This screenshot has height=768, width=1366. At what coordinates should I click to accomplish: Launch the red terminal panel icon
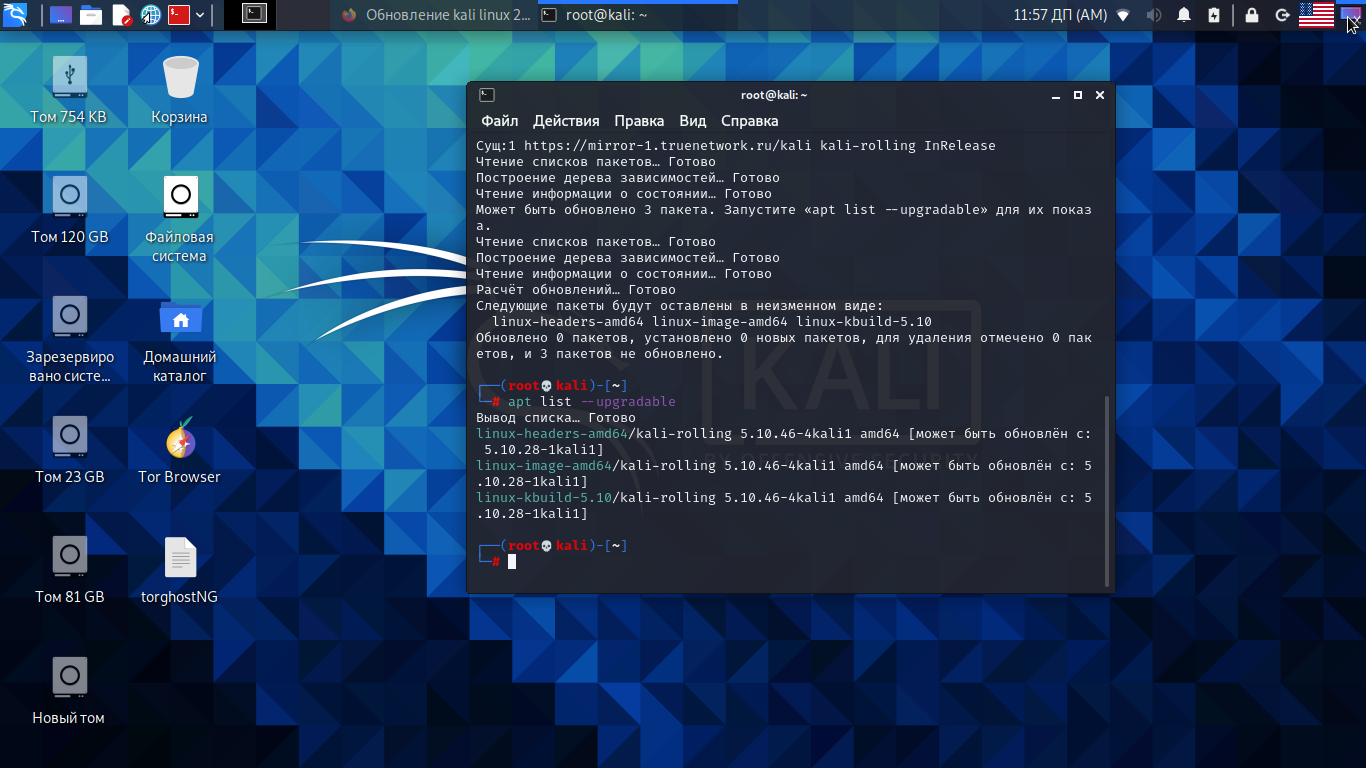click(179, 15)
